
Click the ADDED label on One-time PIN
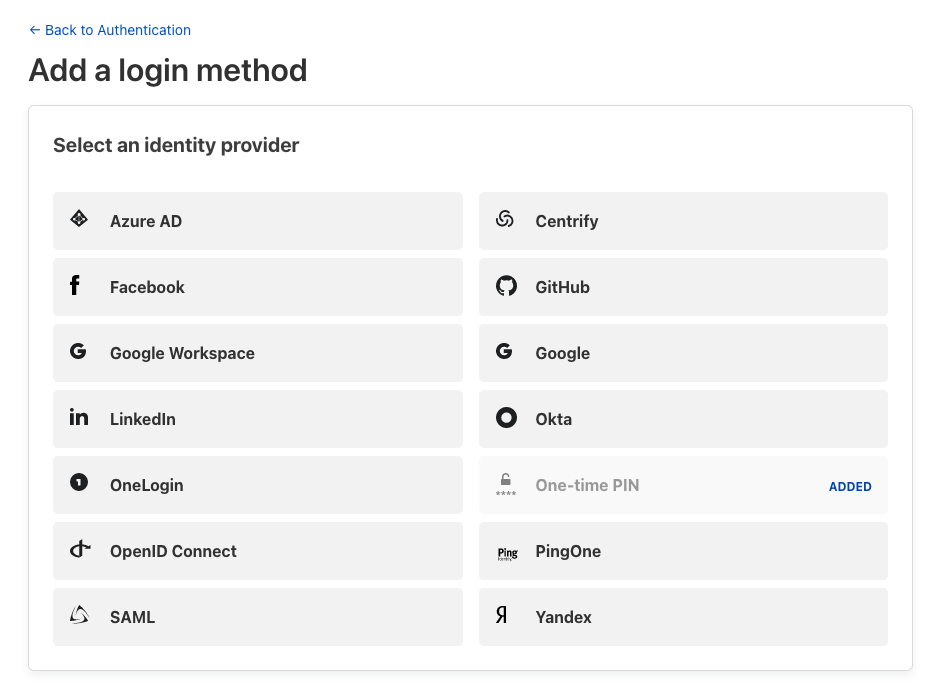(x=850, y=487)
